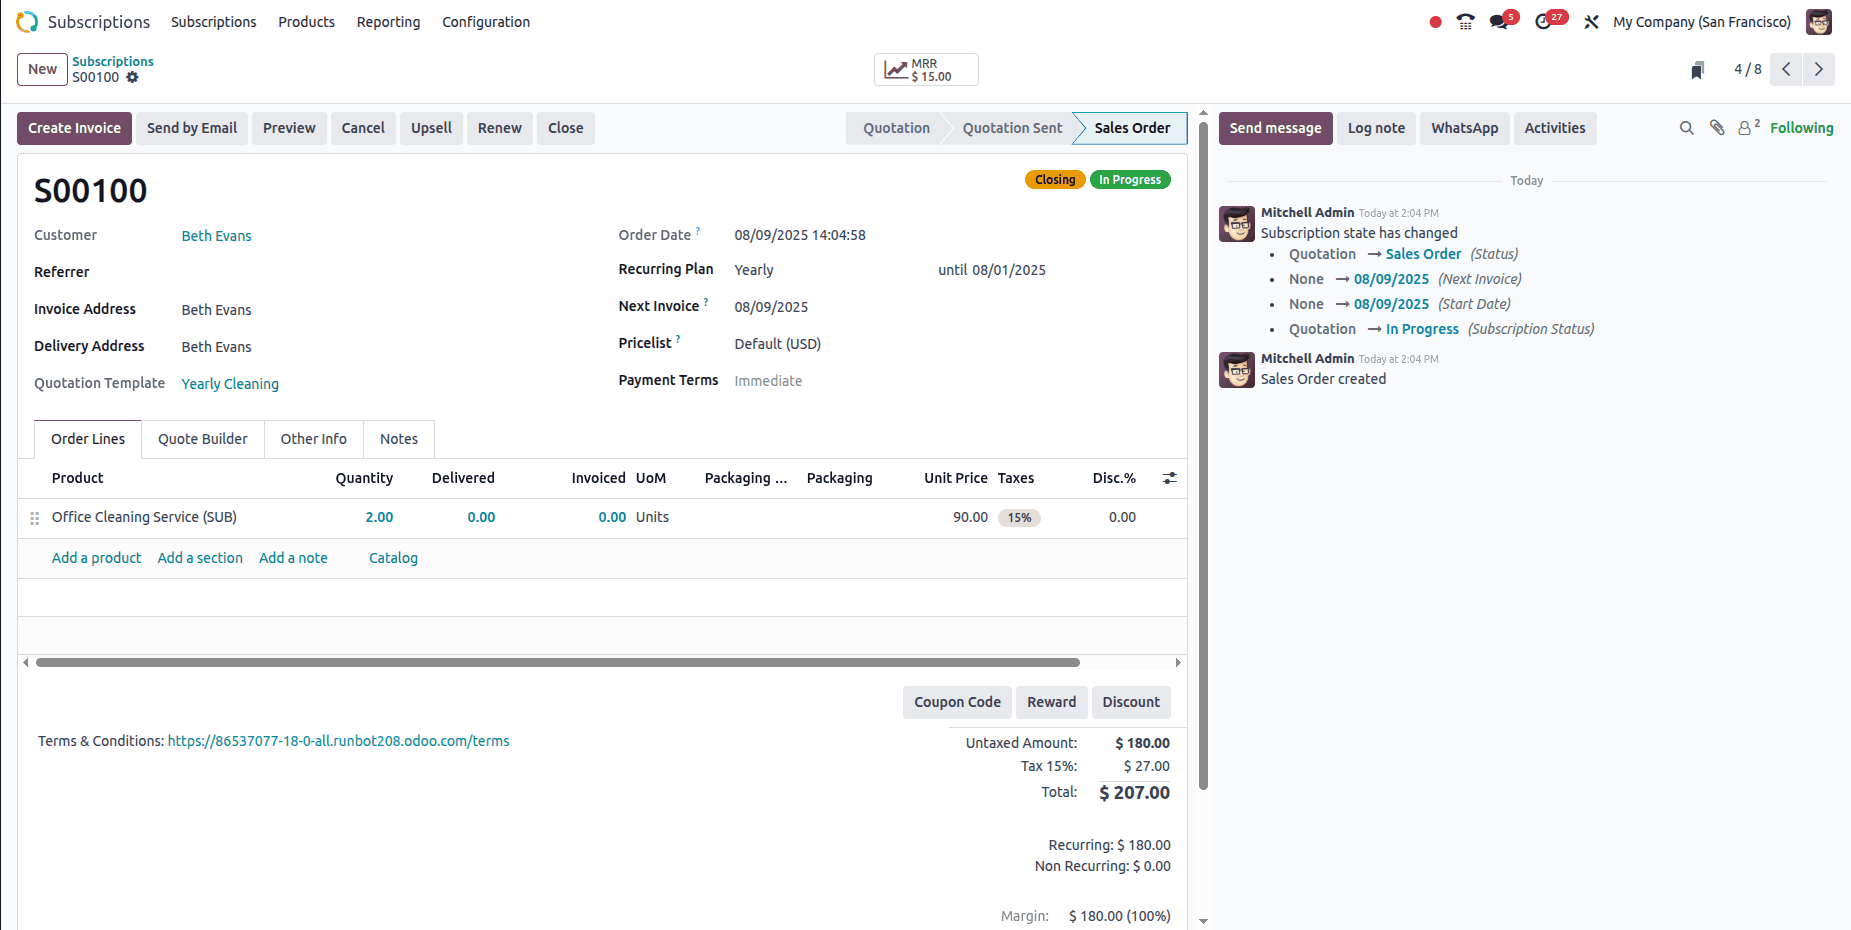Image resolution: width=1851 pixels, height=930 pixels.
Task: Click Send message in chatter
Action: tap(1276, 128)
